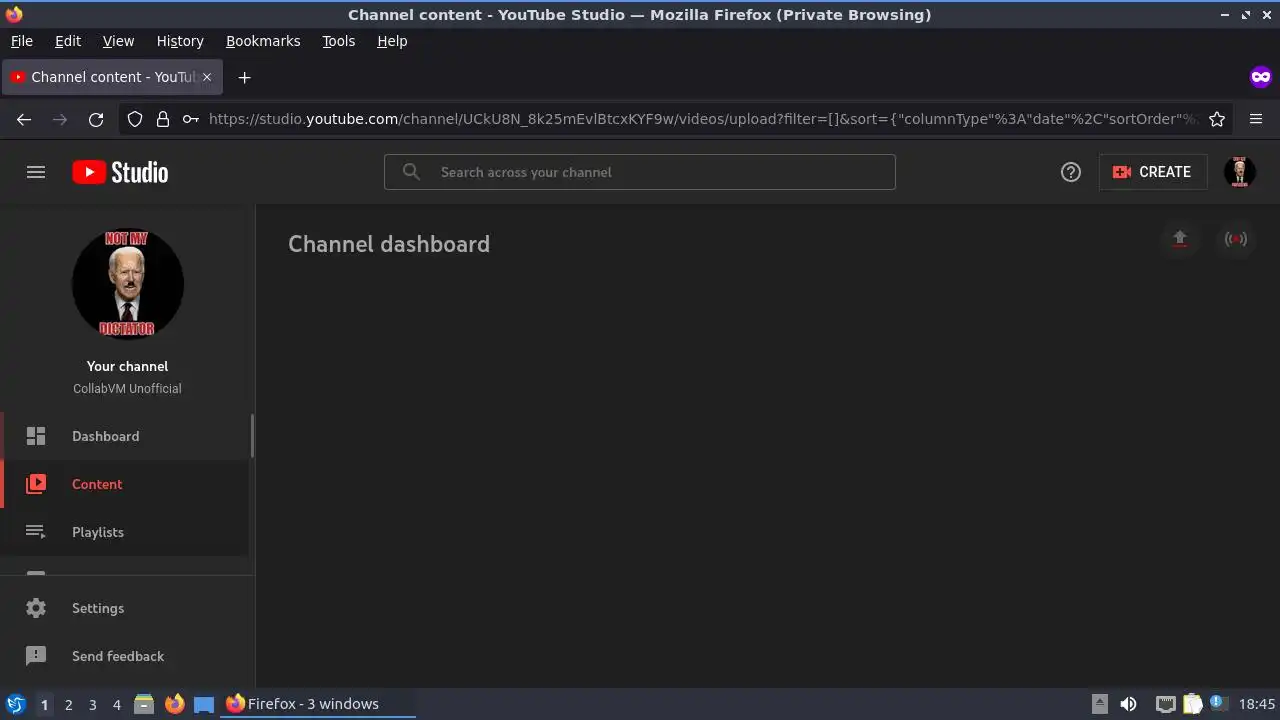Click the Content video library icon
Image resolution: width=1280 pixels, height=720 pixels.
(x=36, y=484)
